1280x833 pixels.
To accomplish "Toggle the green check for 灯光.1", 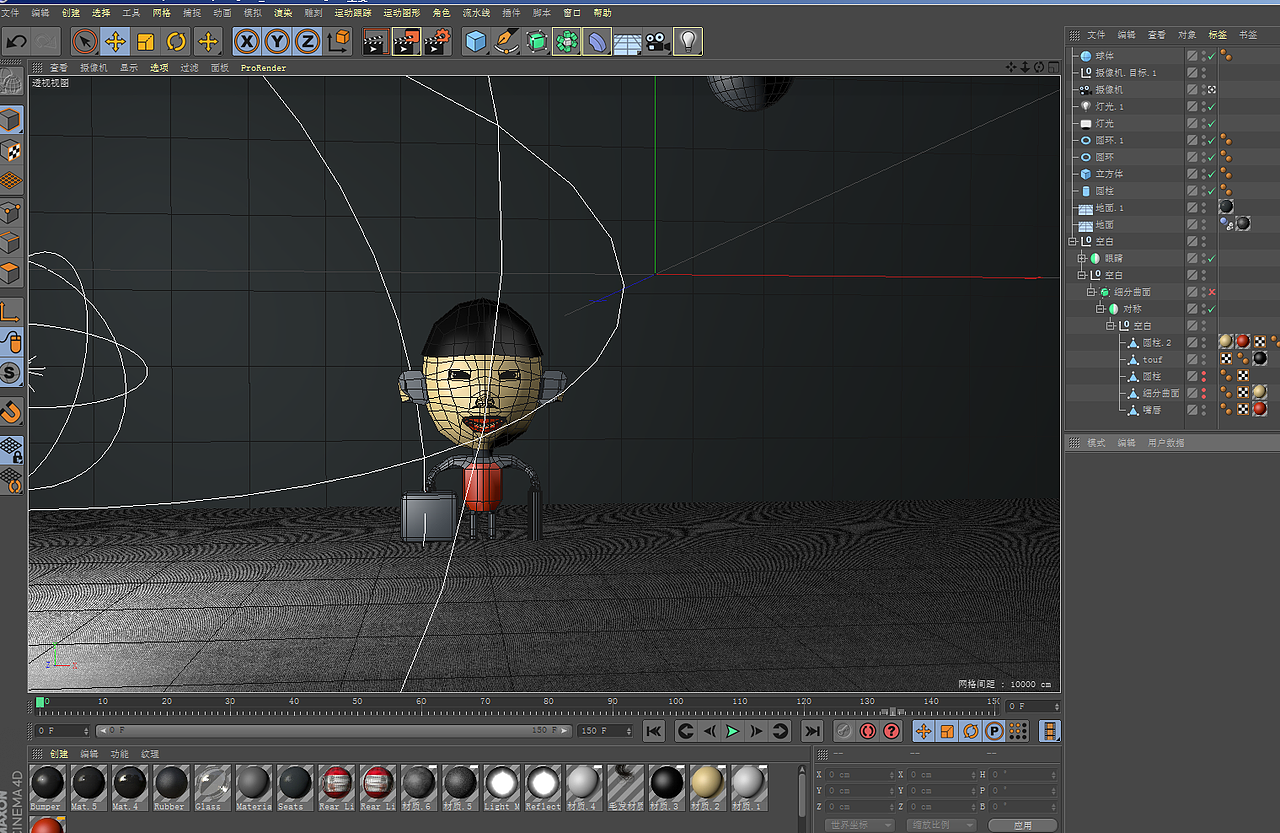I will click(1212, 106).
